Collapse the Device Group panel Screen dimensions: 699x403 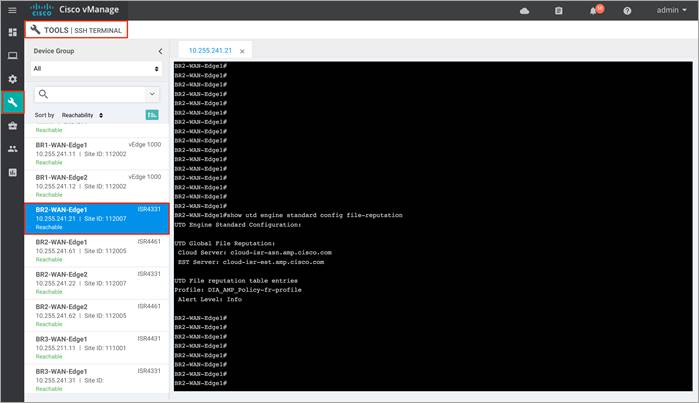[160, 51]
